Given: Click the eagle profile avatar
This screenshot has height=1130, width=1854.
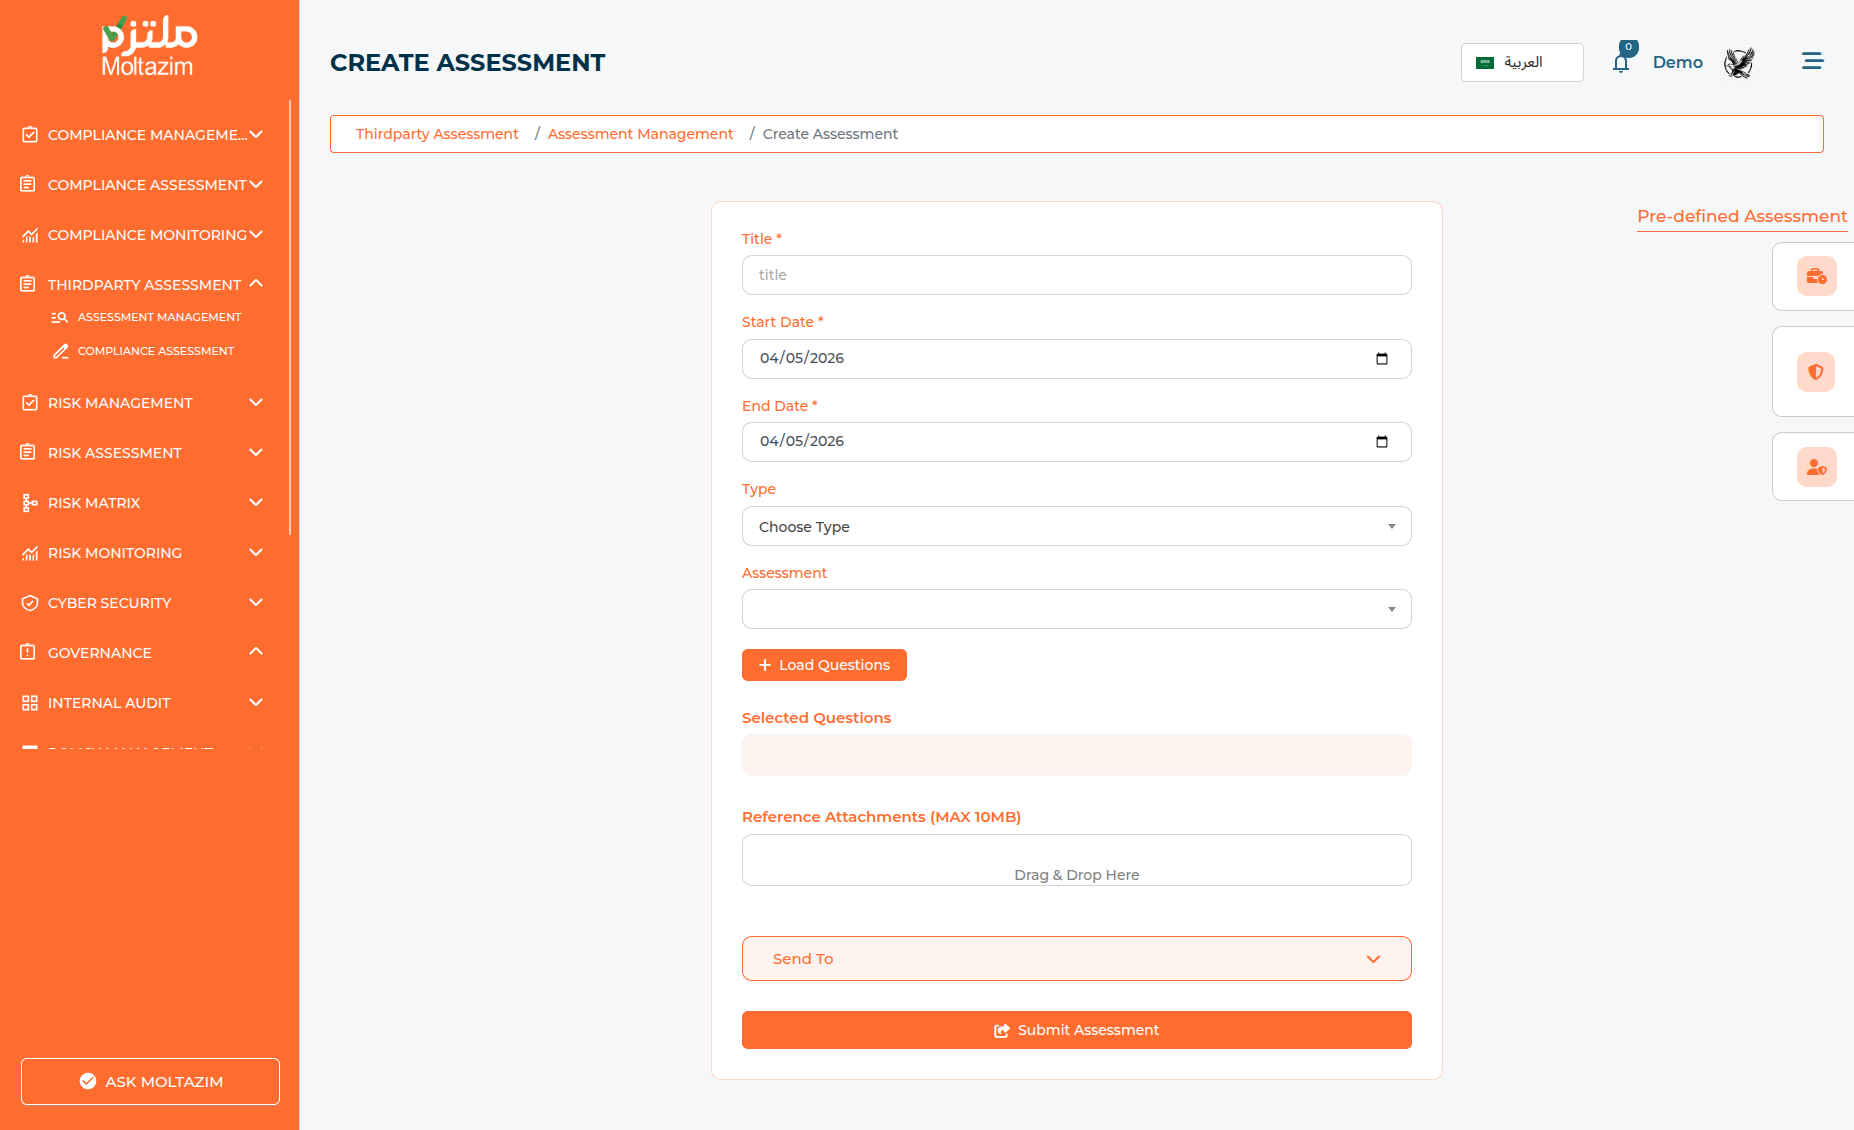Looking at the screenshot, I should pos(1739,63).
